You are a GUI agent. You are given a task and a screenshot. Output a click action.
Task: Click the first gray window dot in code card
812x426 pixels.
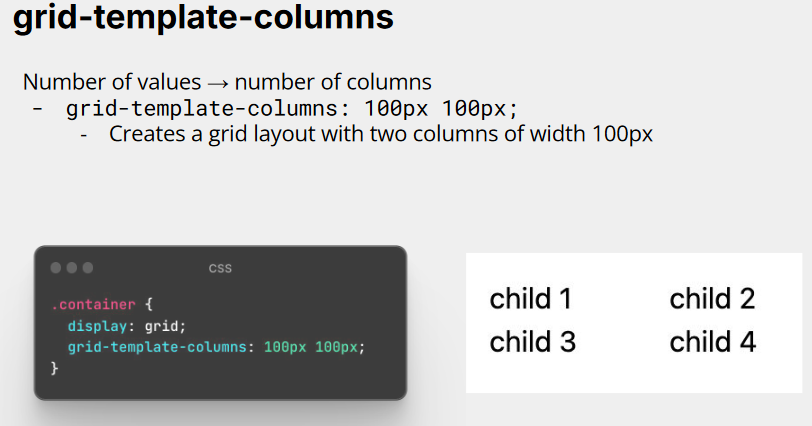(56, 268)
